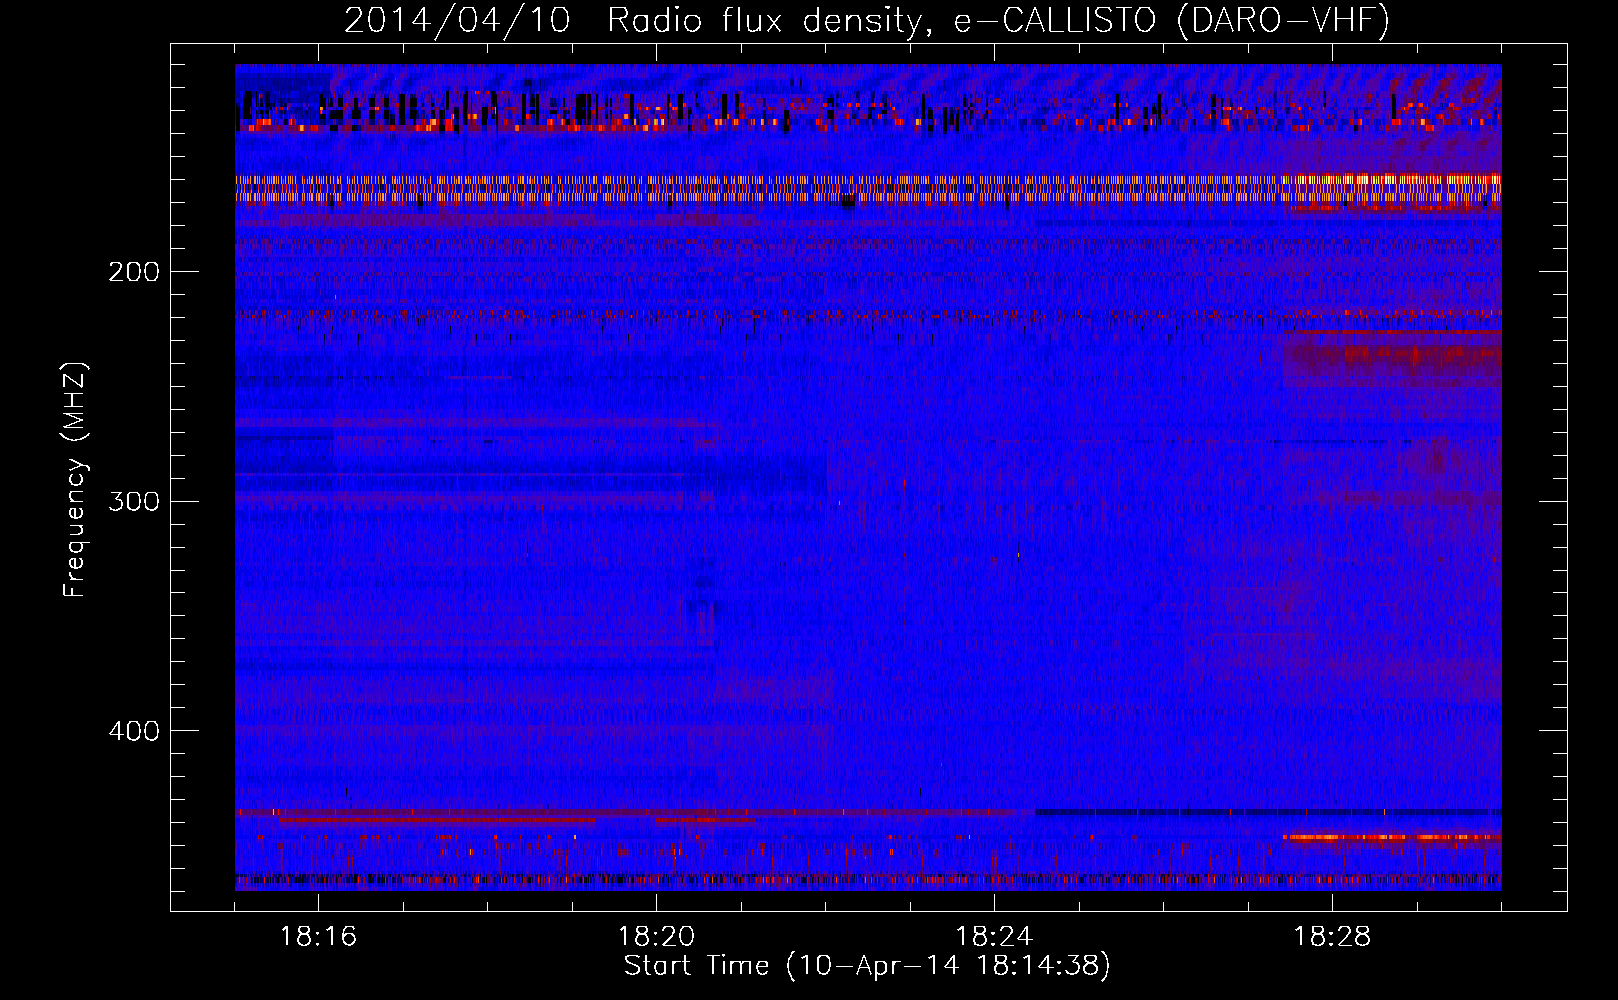Click the 400 frequency tick label

click(x=134, y=731)
